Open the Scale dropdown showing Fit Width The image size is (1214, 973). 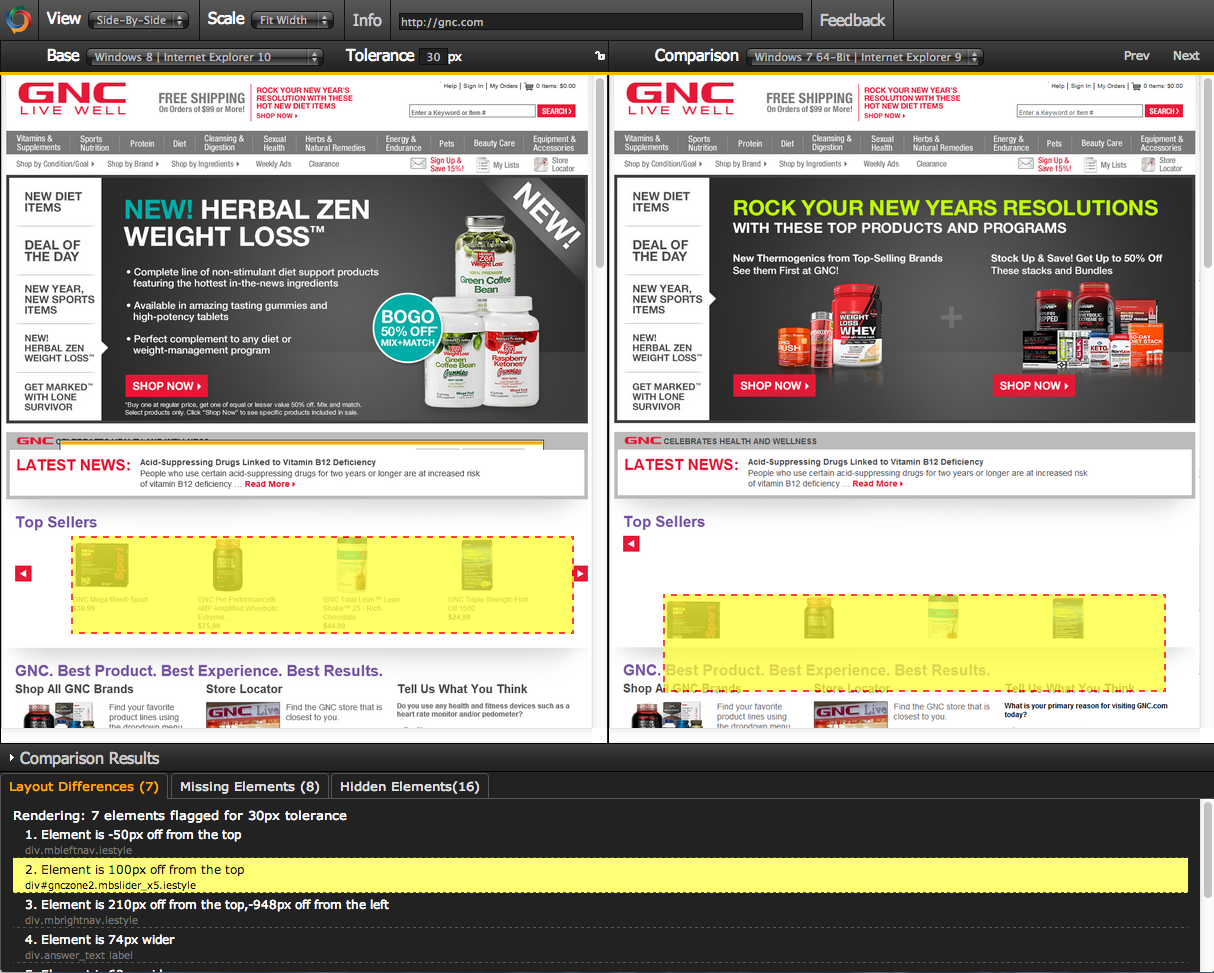(294, 20)
